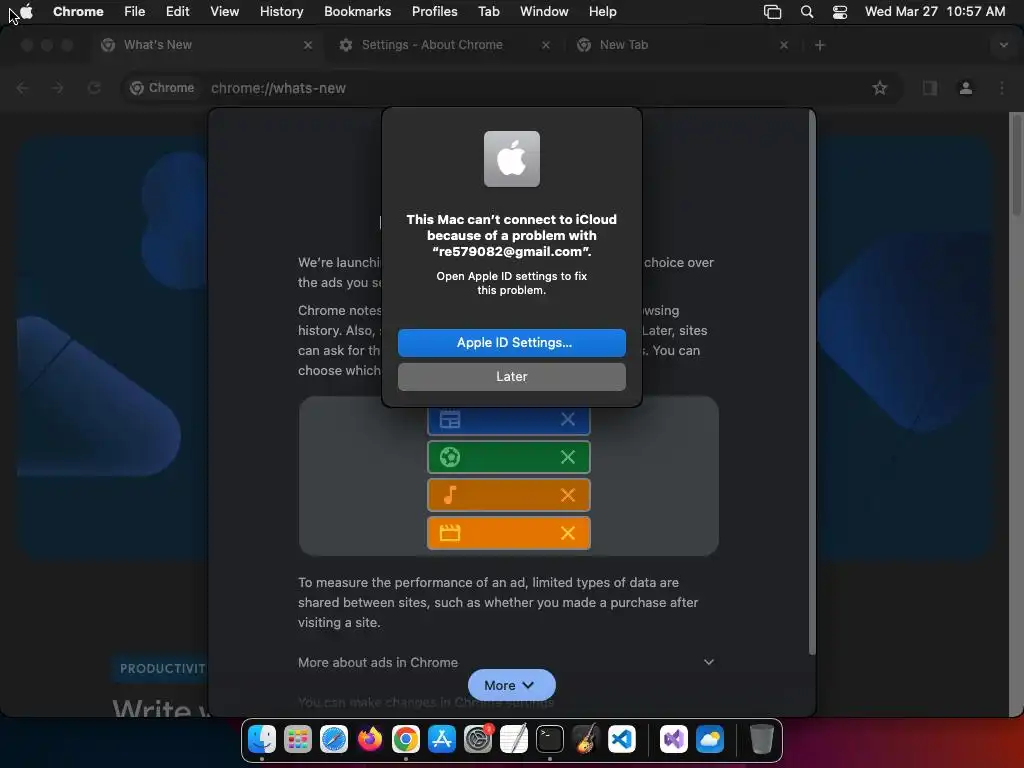Open GarageBand from the Dock

586,739
